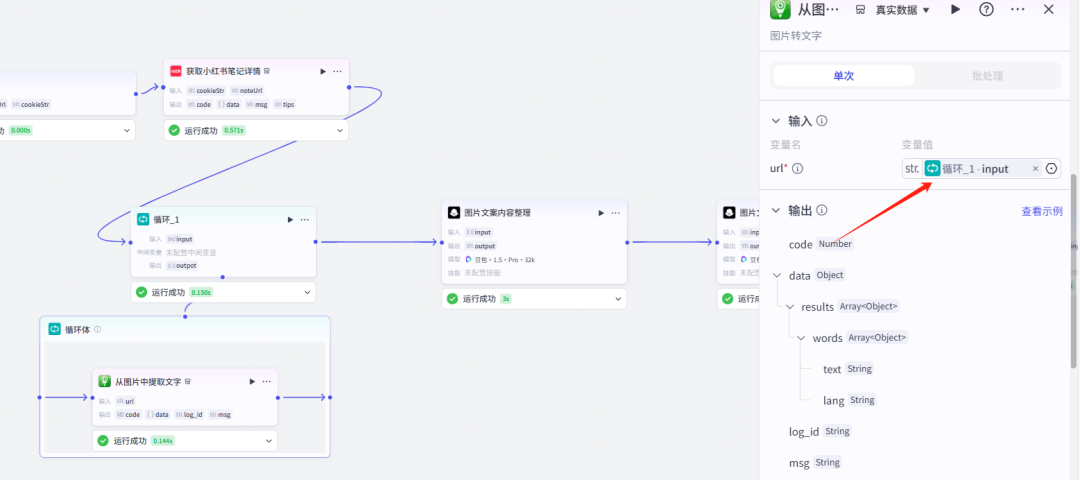1080x480 pixels.
Task: Collapse the words Array tree node
Action: [801, 338]
